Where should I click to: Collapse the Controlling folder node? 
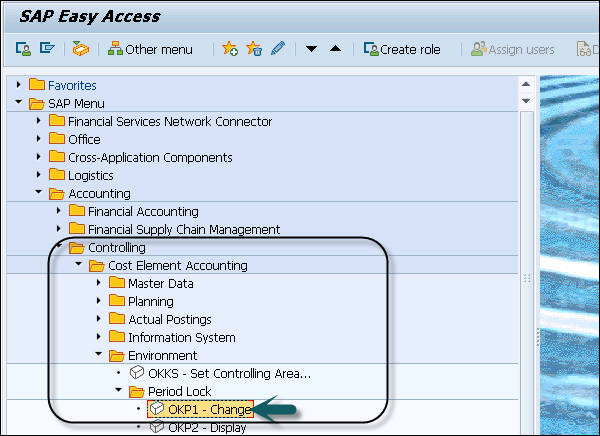(58, 247)
